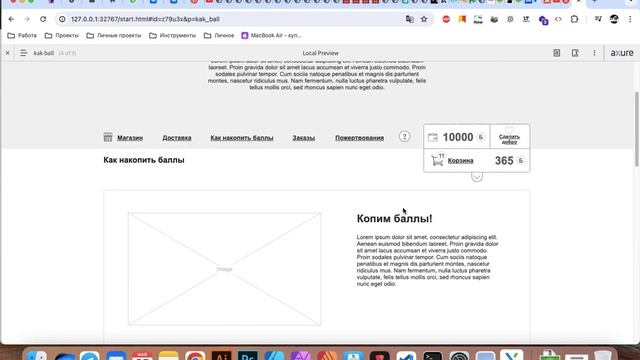The image size is (640, 360).
Task: Click the site info icon in address bar
Action: (x=62, y=19)
